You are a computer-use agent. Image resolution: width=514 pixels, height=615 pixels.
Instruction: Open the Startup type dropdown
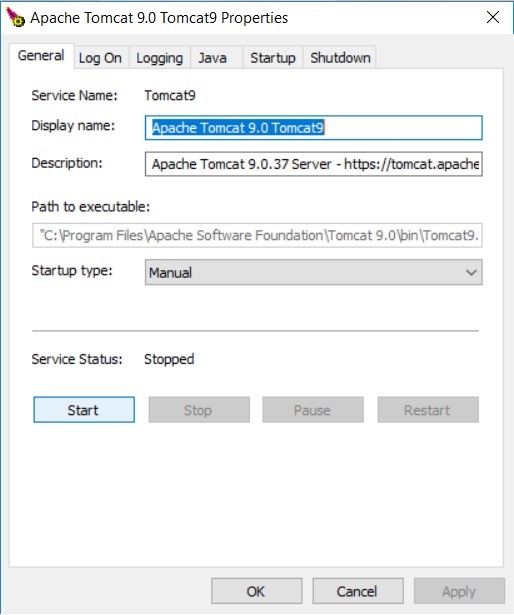click(314, 272)
